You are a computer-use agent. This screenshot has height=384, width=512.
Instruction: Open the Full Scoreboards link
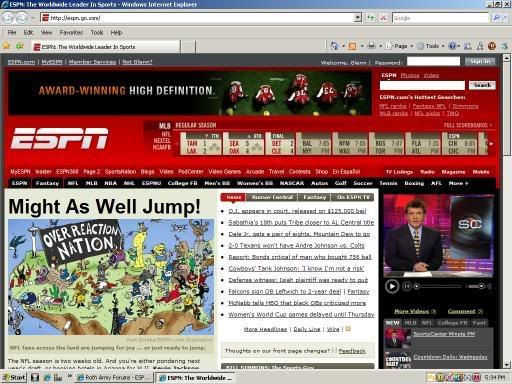[x=467, y=125]
